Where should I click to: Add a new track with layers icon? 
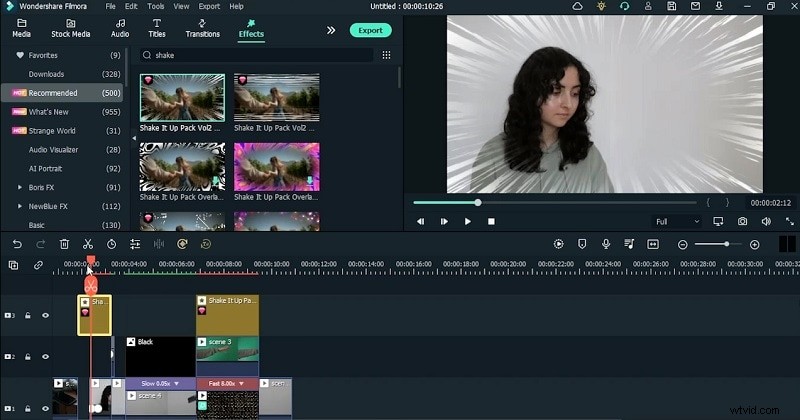click(x=14, y=265)
